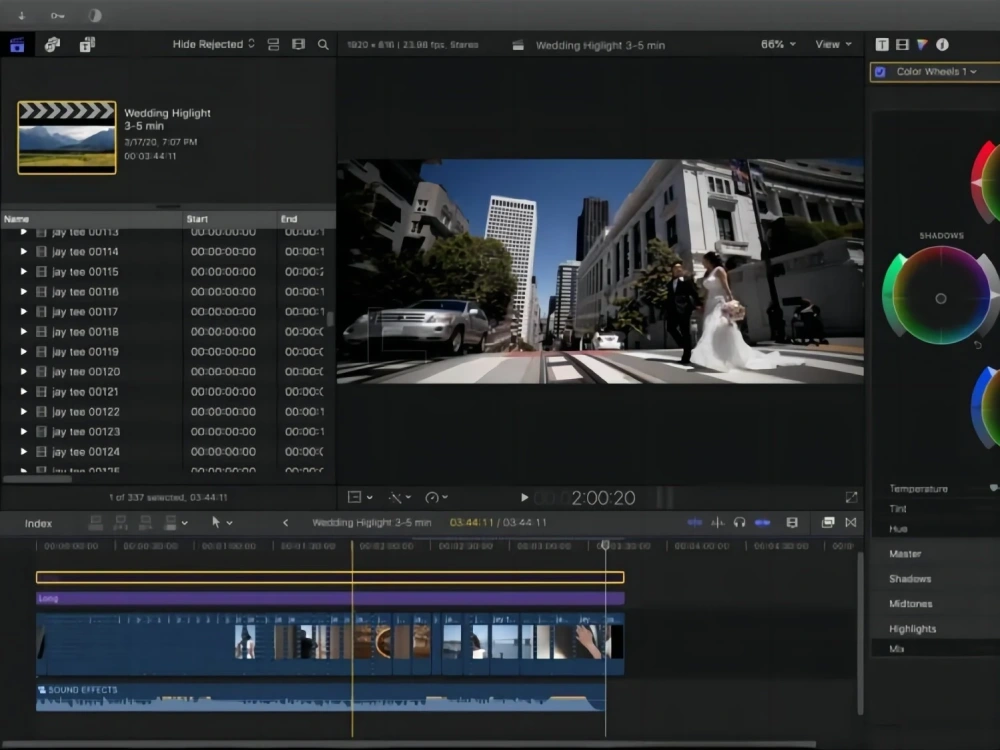Click the Shadows color wheel center puck
Viewport: 1000px width, 750px height.
click(941, 298)
